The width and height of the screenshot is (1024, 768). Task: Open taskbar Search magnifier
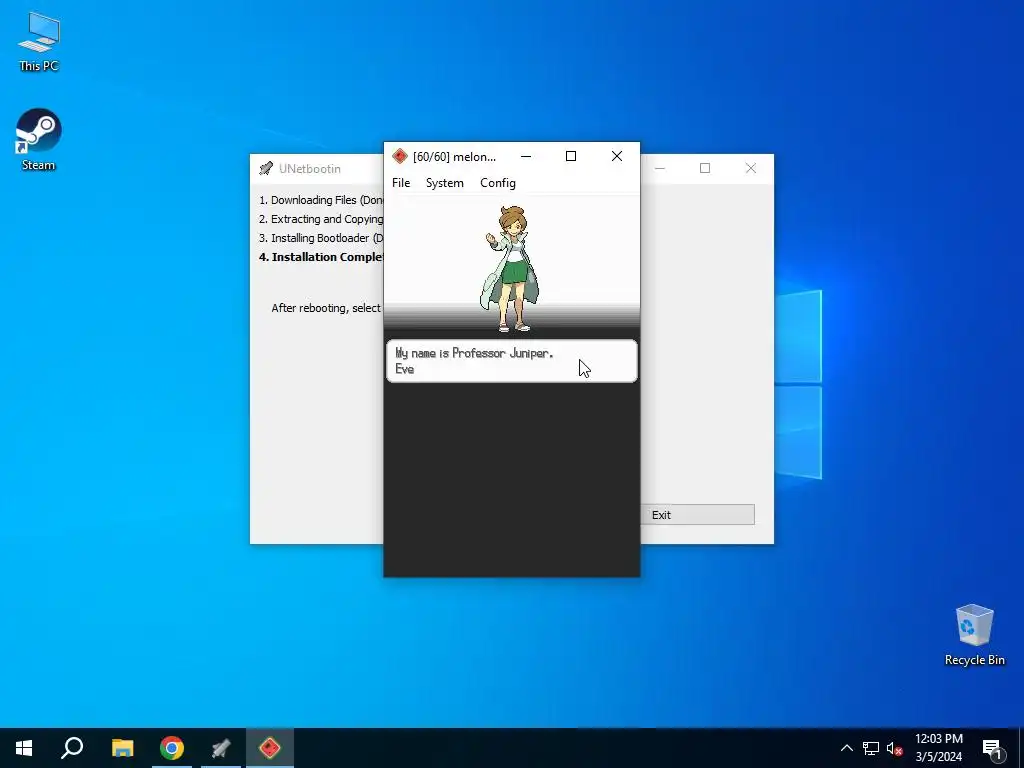(x=72, y=748)
